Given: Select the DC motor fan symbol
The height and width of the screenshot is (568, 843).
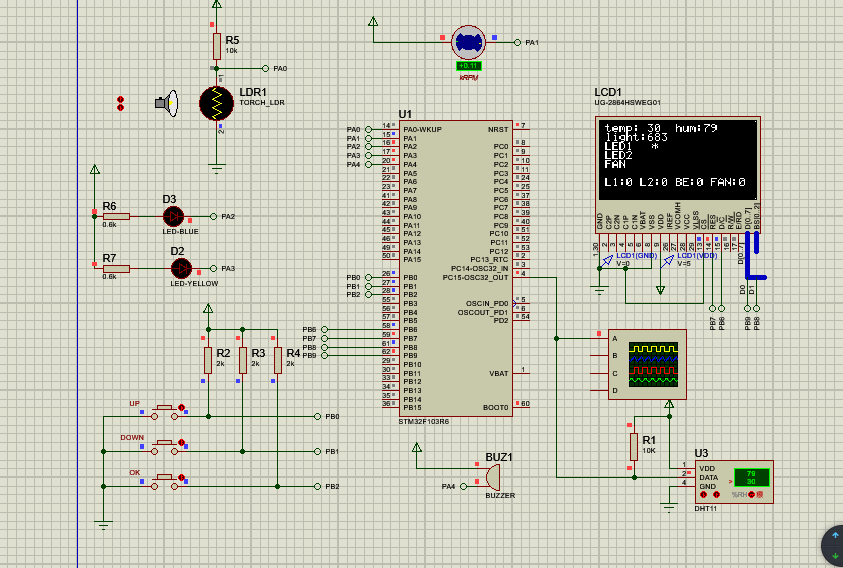Looking at the screenshot, I should [x=468, y=42].
